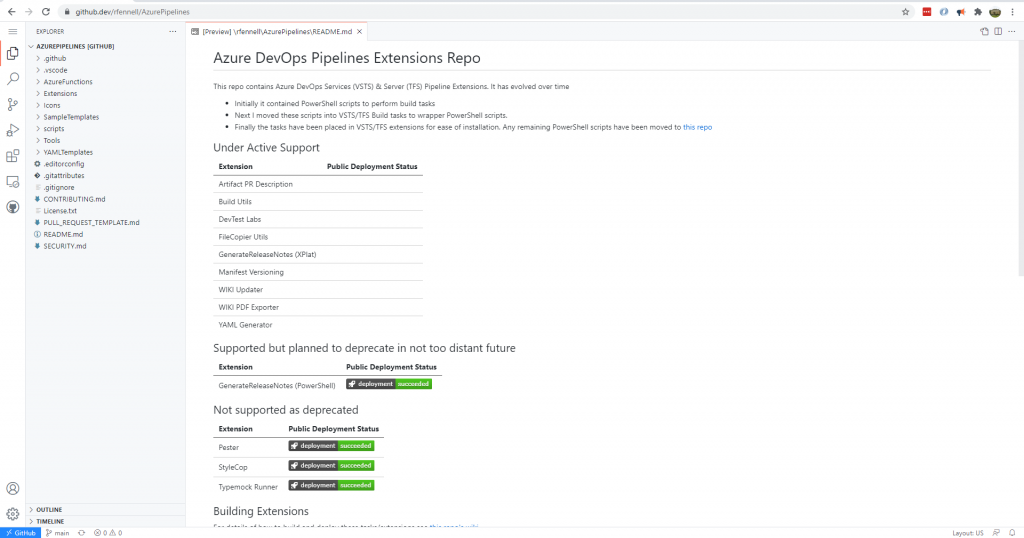The height and width of the screenshot is (538, 1024).
Task: Click the red extension icon in browser toolbar
Action: click(x=927, y=12)
